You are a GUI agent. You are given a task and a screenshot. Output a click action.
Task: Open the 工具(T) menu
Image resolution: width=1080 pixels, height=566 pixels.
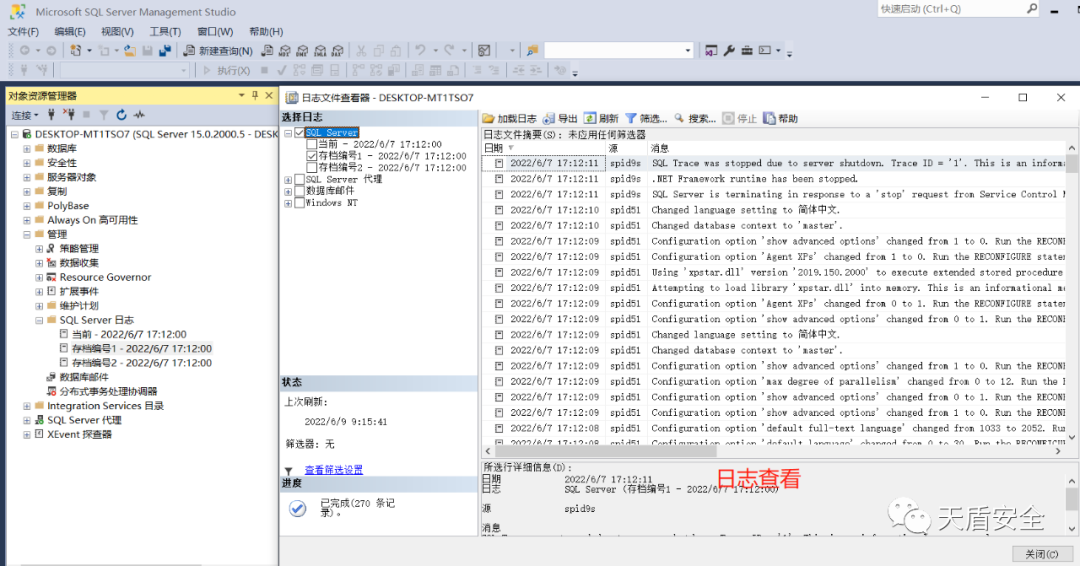click(x=165, y=31)
